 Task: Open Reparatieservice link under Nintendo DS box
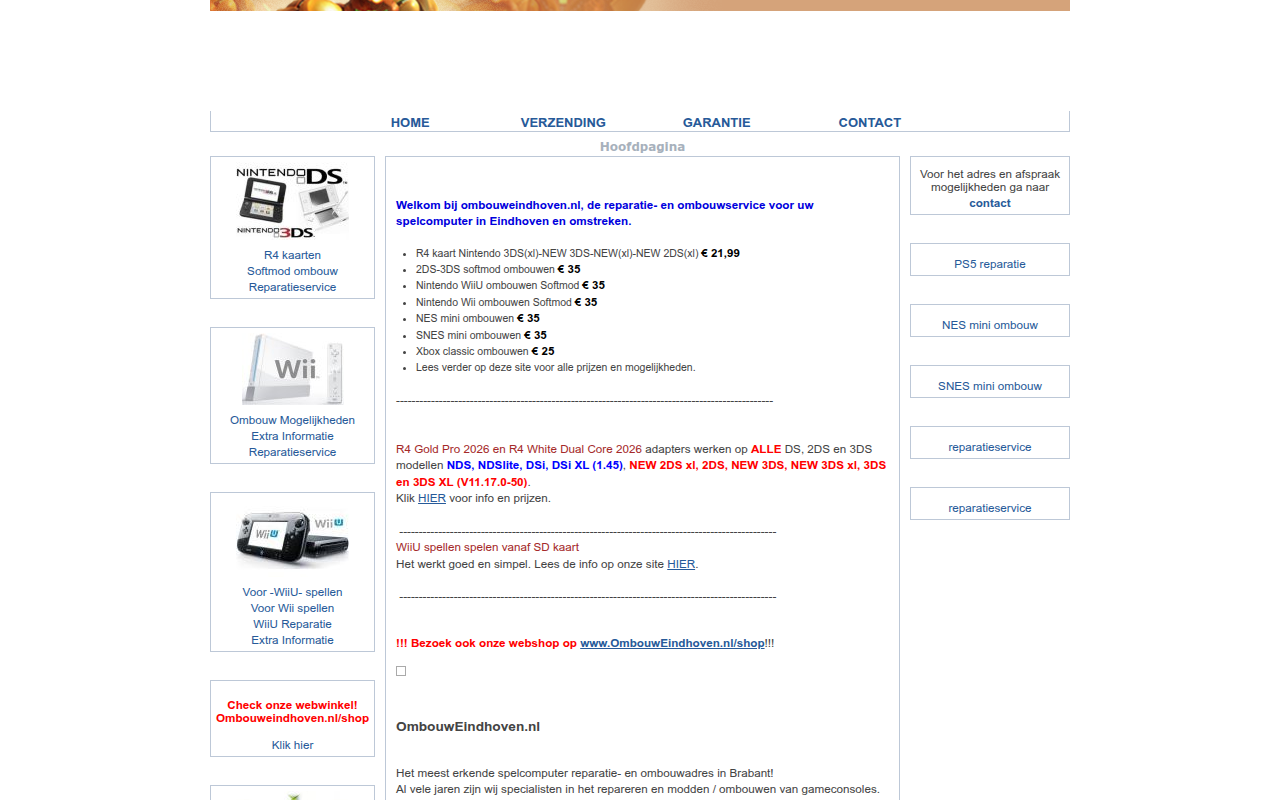coord(292,287)
